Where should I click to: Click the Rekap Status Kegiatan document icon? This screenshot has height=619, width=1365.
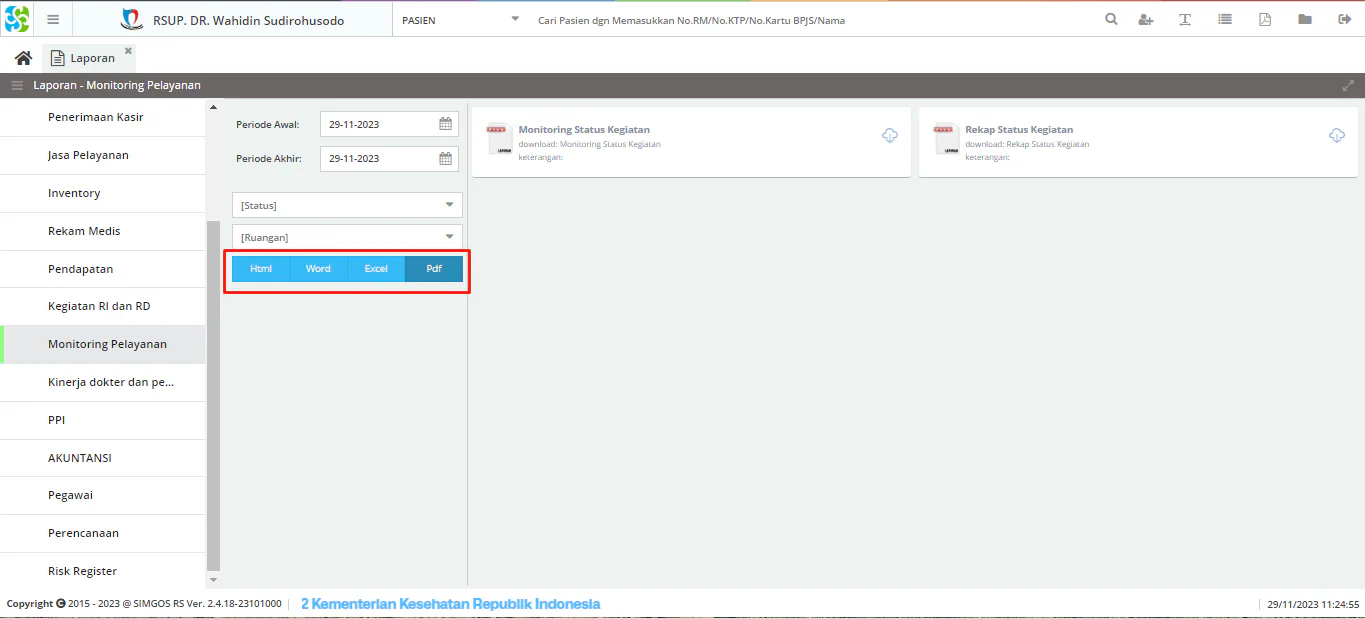pyautogui.click(x=946, y=139)
